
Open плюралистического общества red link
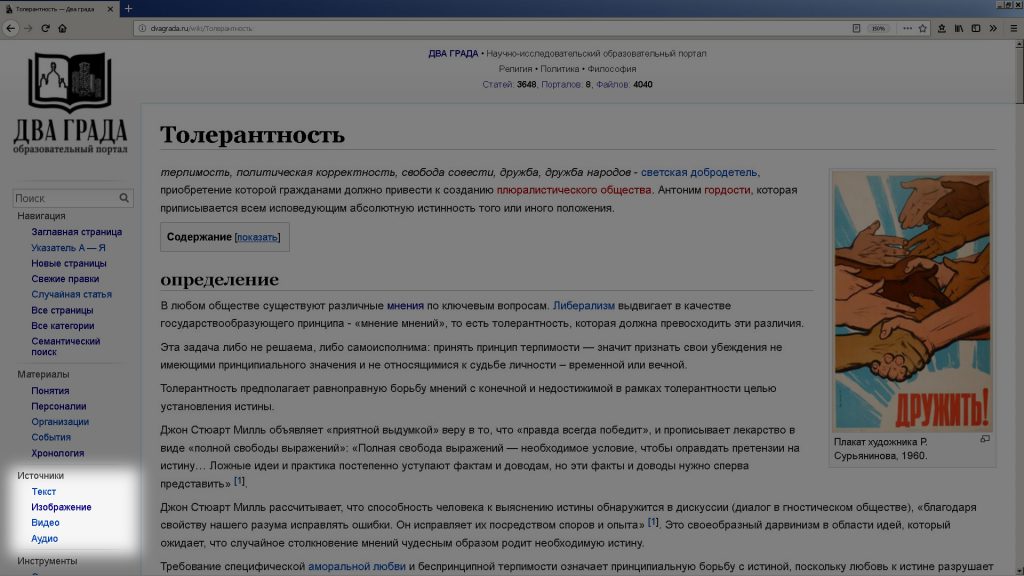coord(574,190)
